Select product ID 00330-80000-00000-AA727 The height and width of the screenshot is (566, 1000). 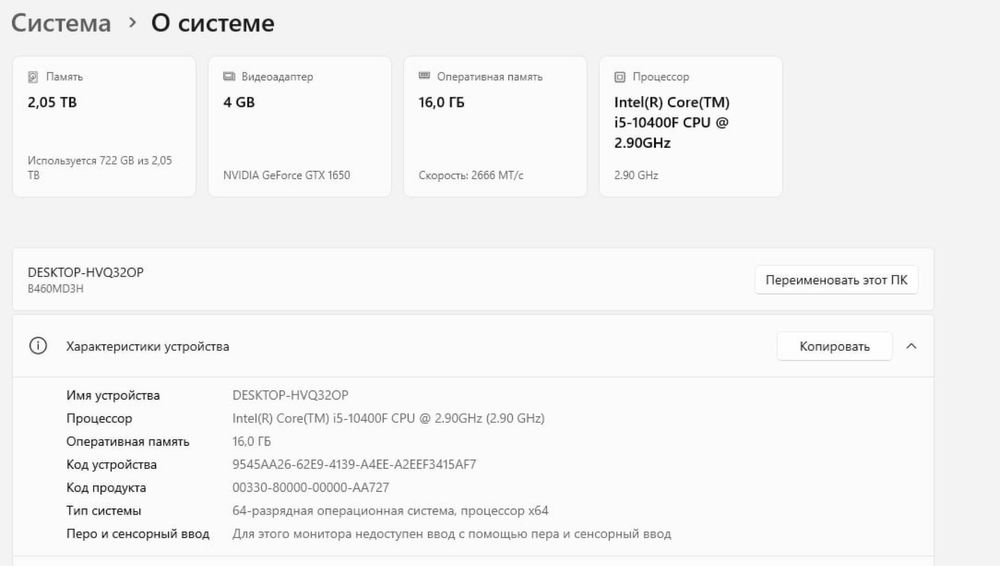(311, 488)
